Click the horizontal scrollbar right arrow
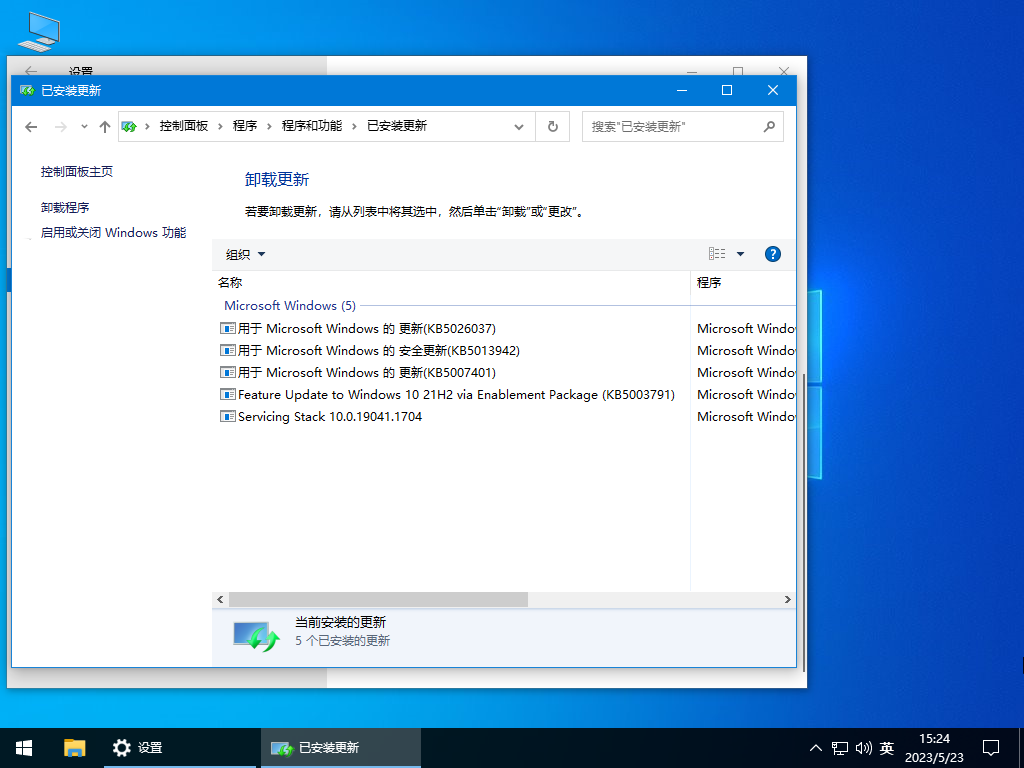This screenshot has height=768, width=1024. click(789, 599)
